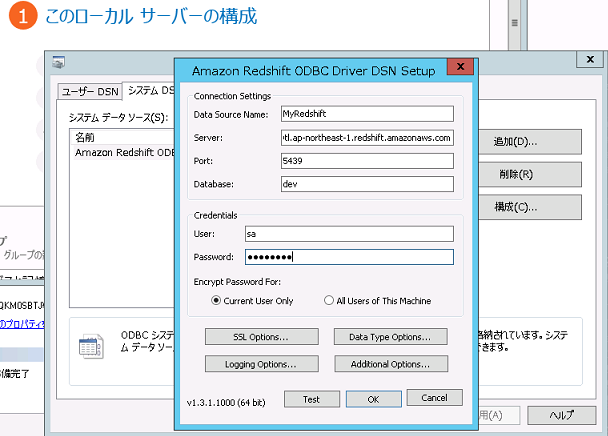
Task: Select Amazon Redshift ODBC entry in list
Action: [x=124, y=152]
